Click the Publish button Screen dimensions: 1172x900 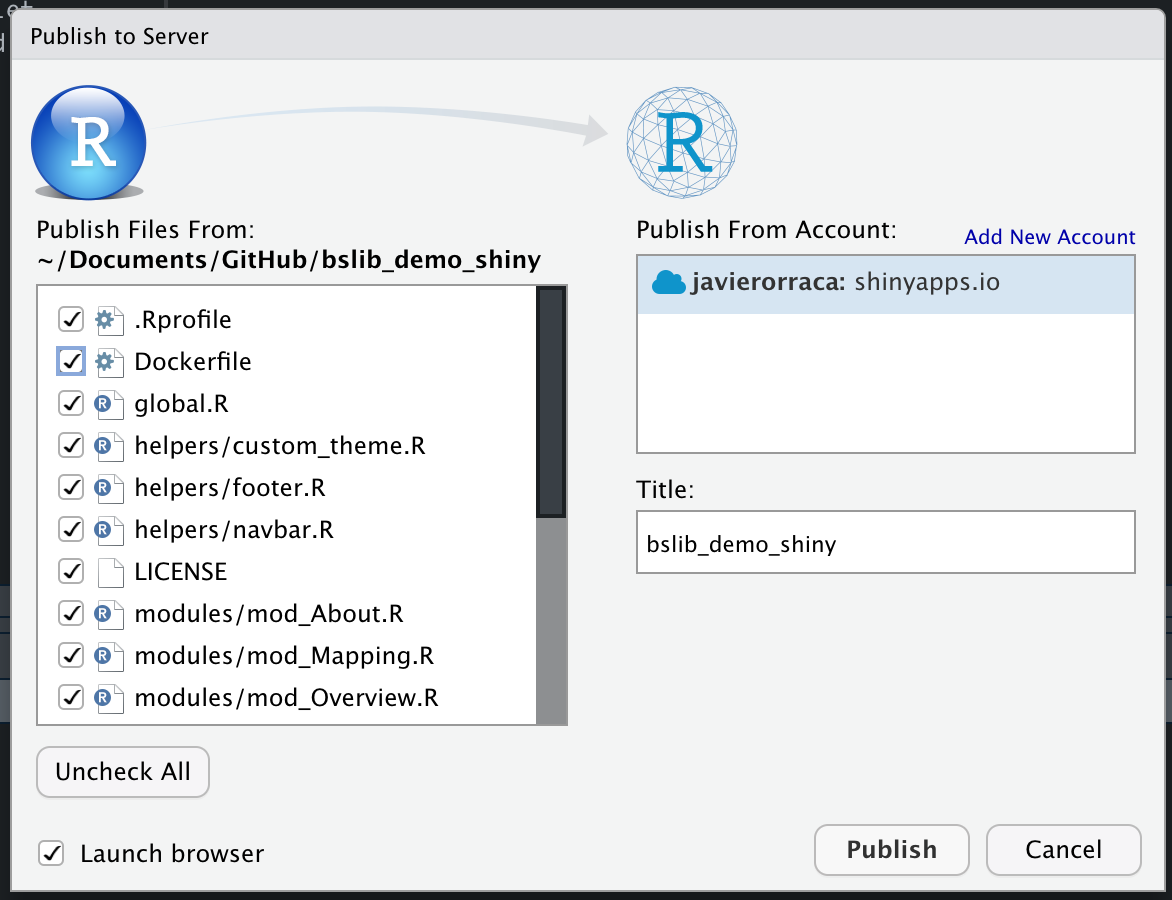point(892,850)
